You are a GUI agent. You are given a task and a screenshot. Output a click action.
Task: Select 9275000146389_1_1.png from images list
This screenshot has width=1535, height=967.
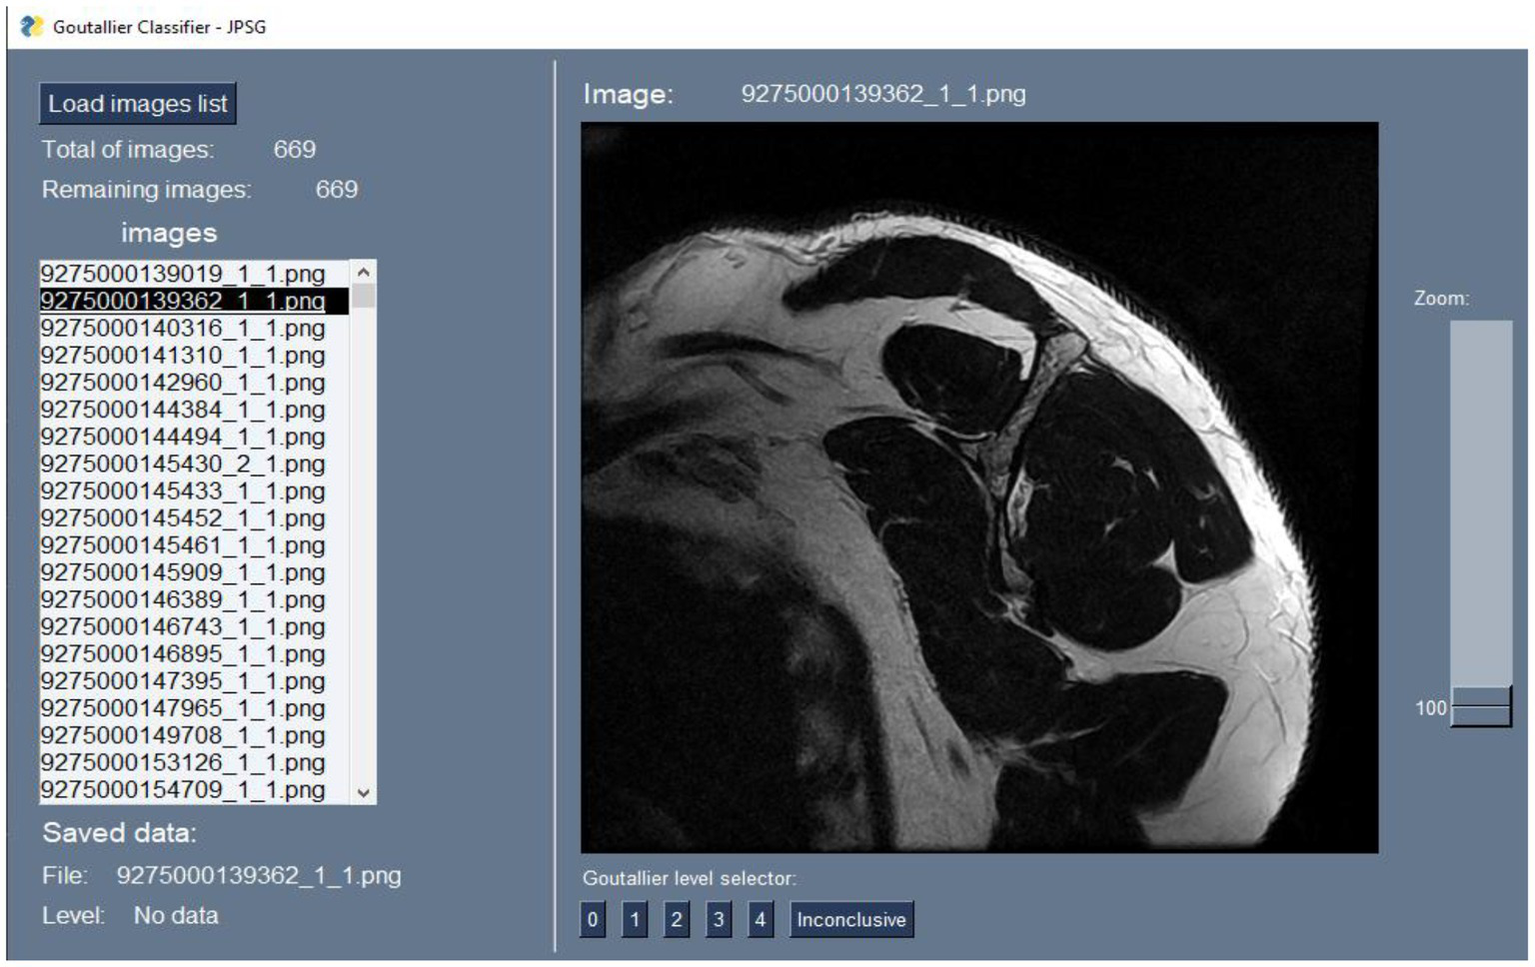[183, 600]
